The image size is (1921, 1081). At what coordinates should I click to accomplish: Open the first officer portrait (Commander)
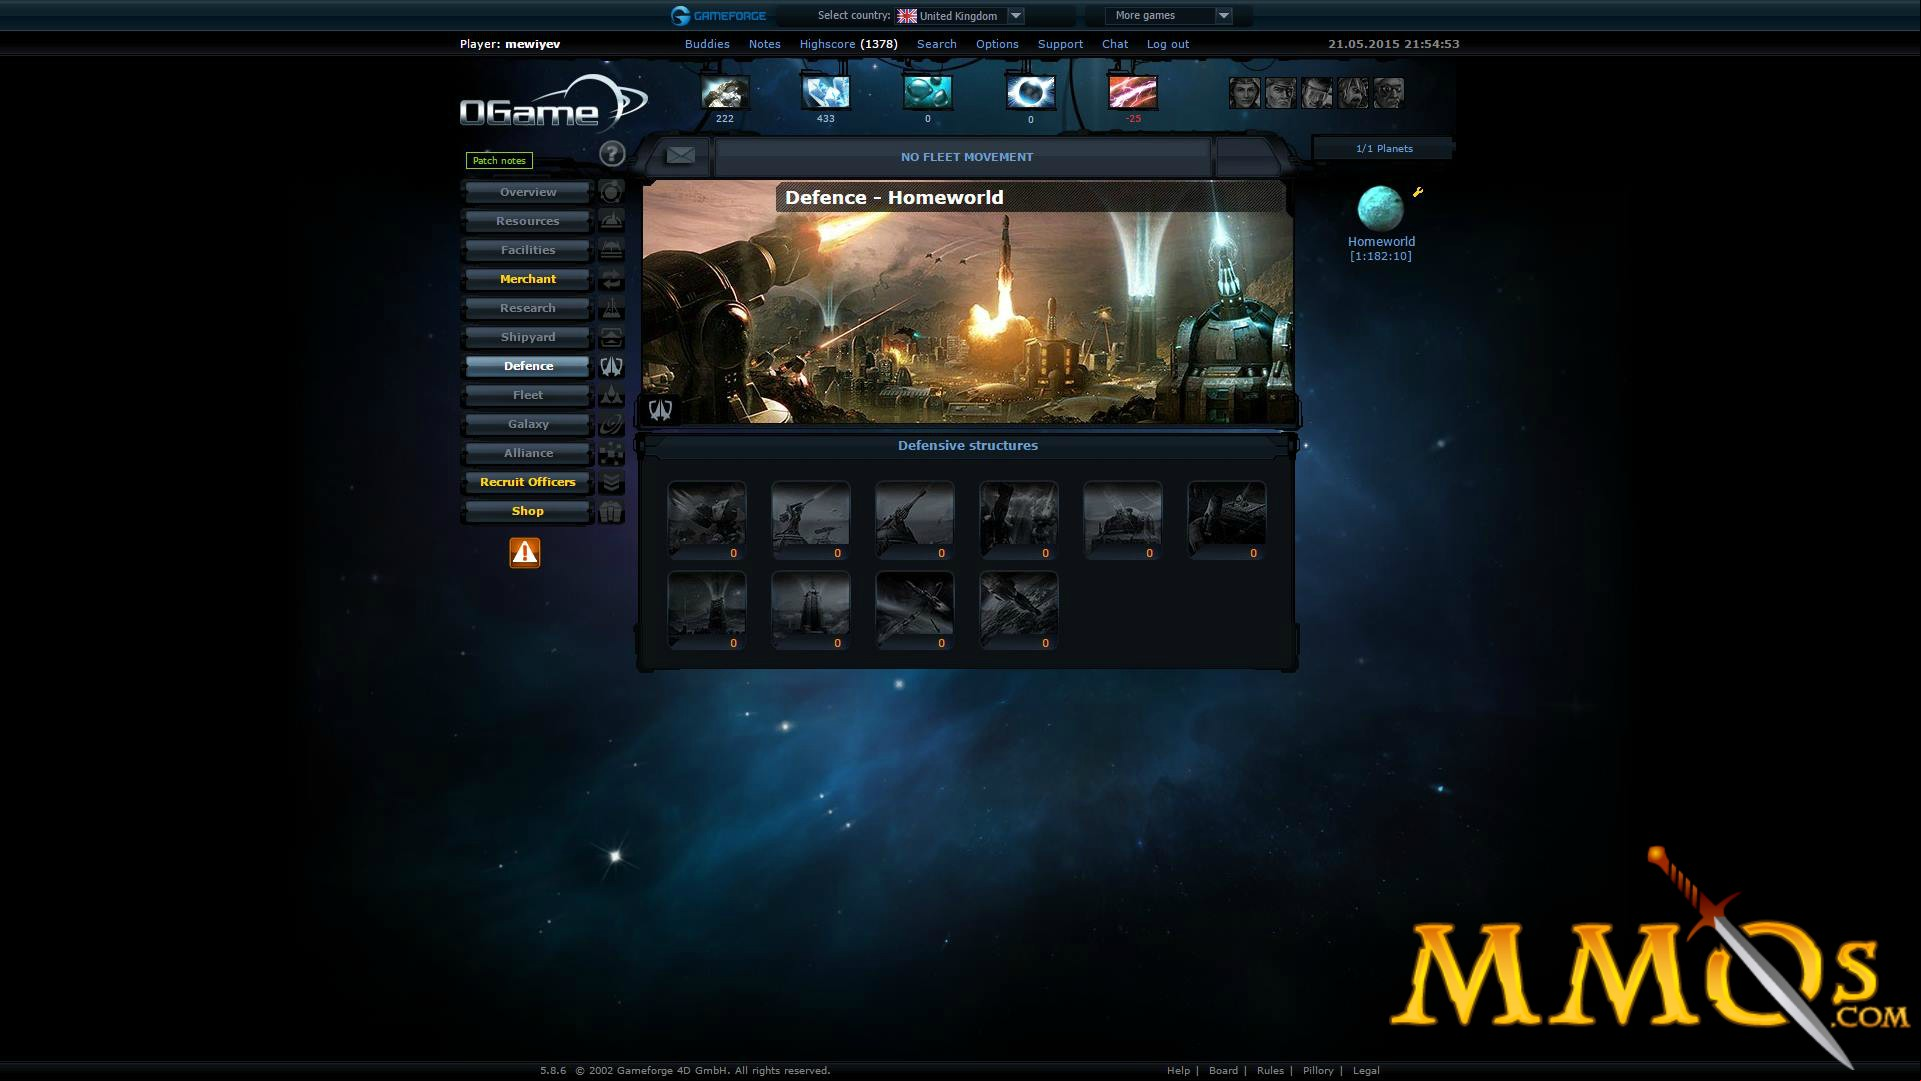coord(1245,93)
